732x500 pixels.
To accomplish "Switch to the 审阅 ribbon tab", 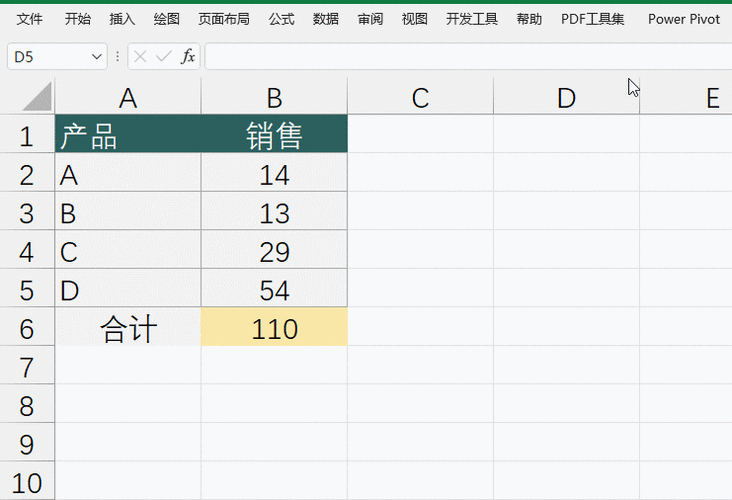I will pyautogui.click(x=370, y=19).
